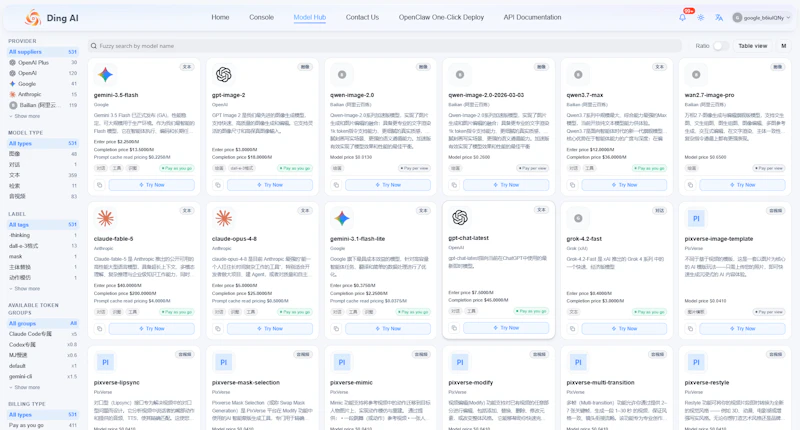The width and height of the screenshot is (800, 430).
Task: Copy qwen3.7-max model name icon
Action: click(x=572, y=185)
